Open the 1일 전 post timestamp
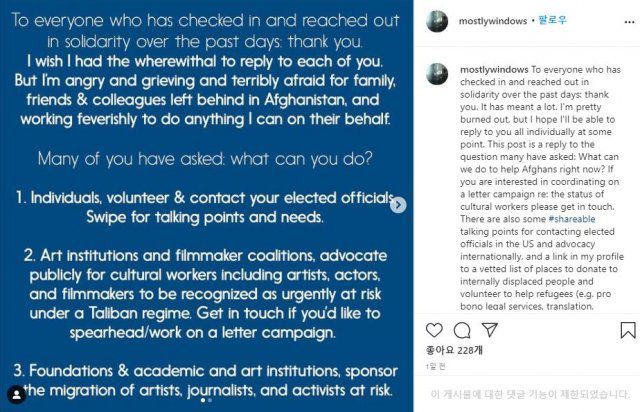 click(x=435, y=367)
